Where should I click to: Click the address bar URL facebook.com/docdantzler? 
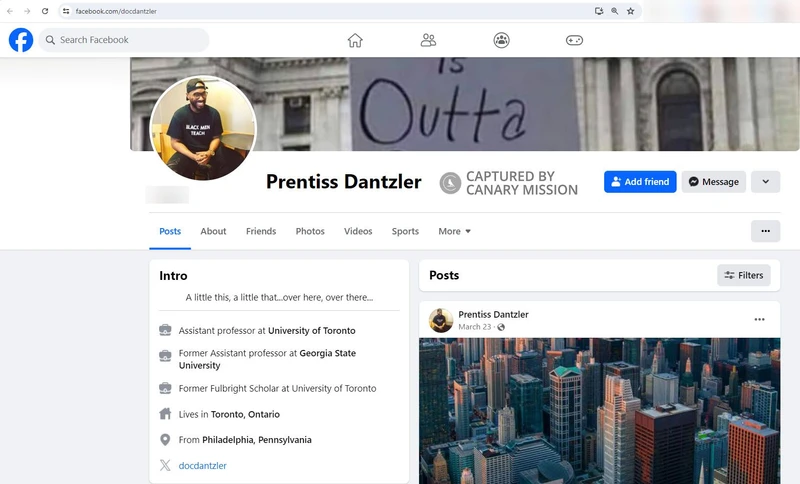(116, 11)
